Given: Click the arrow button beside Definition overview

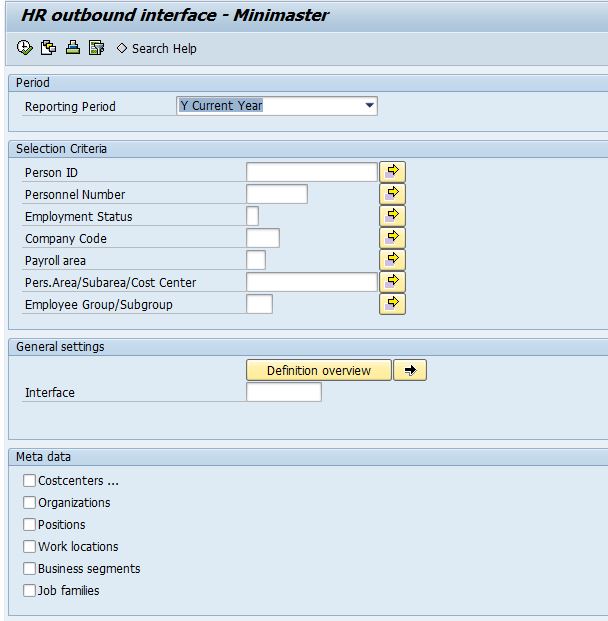Looking at the screenshot, I should 409,370.
